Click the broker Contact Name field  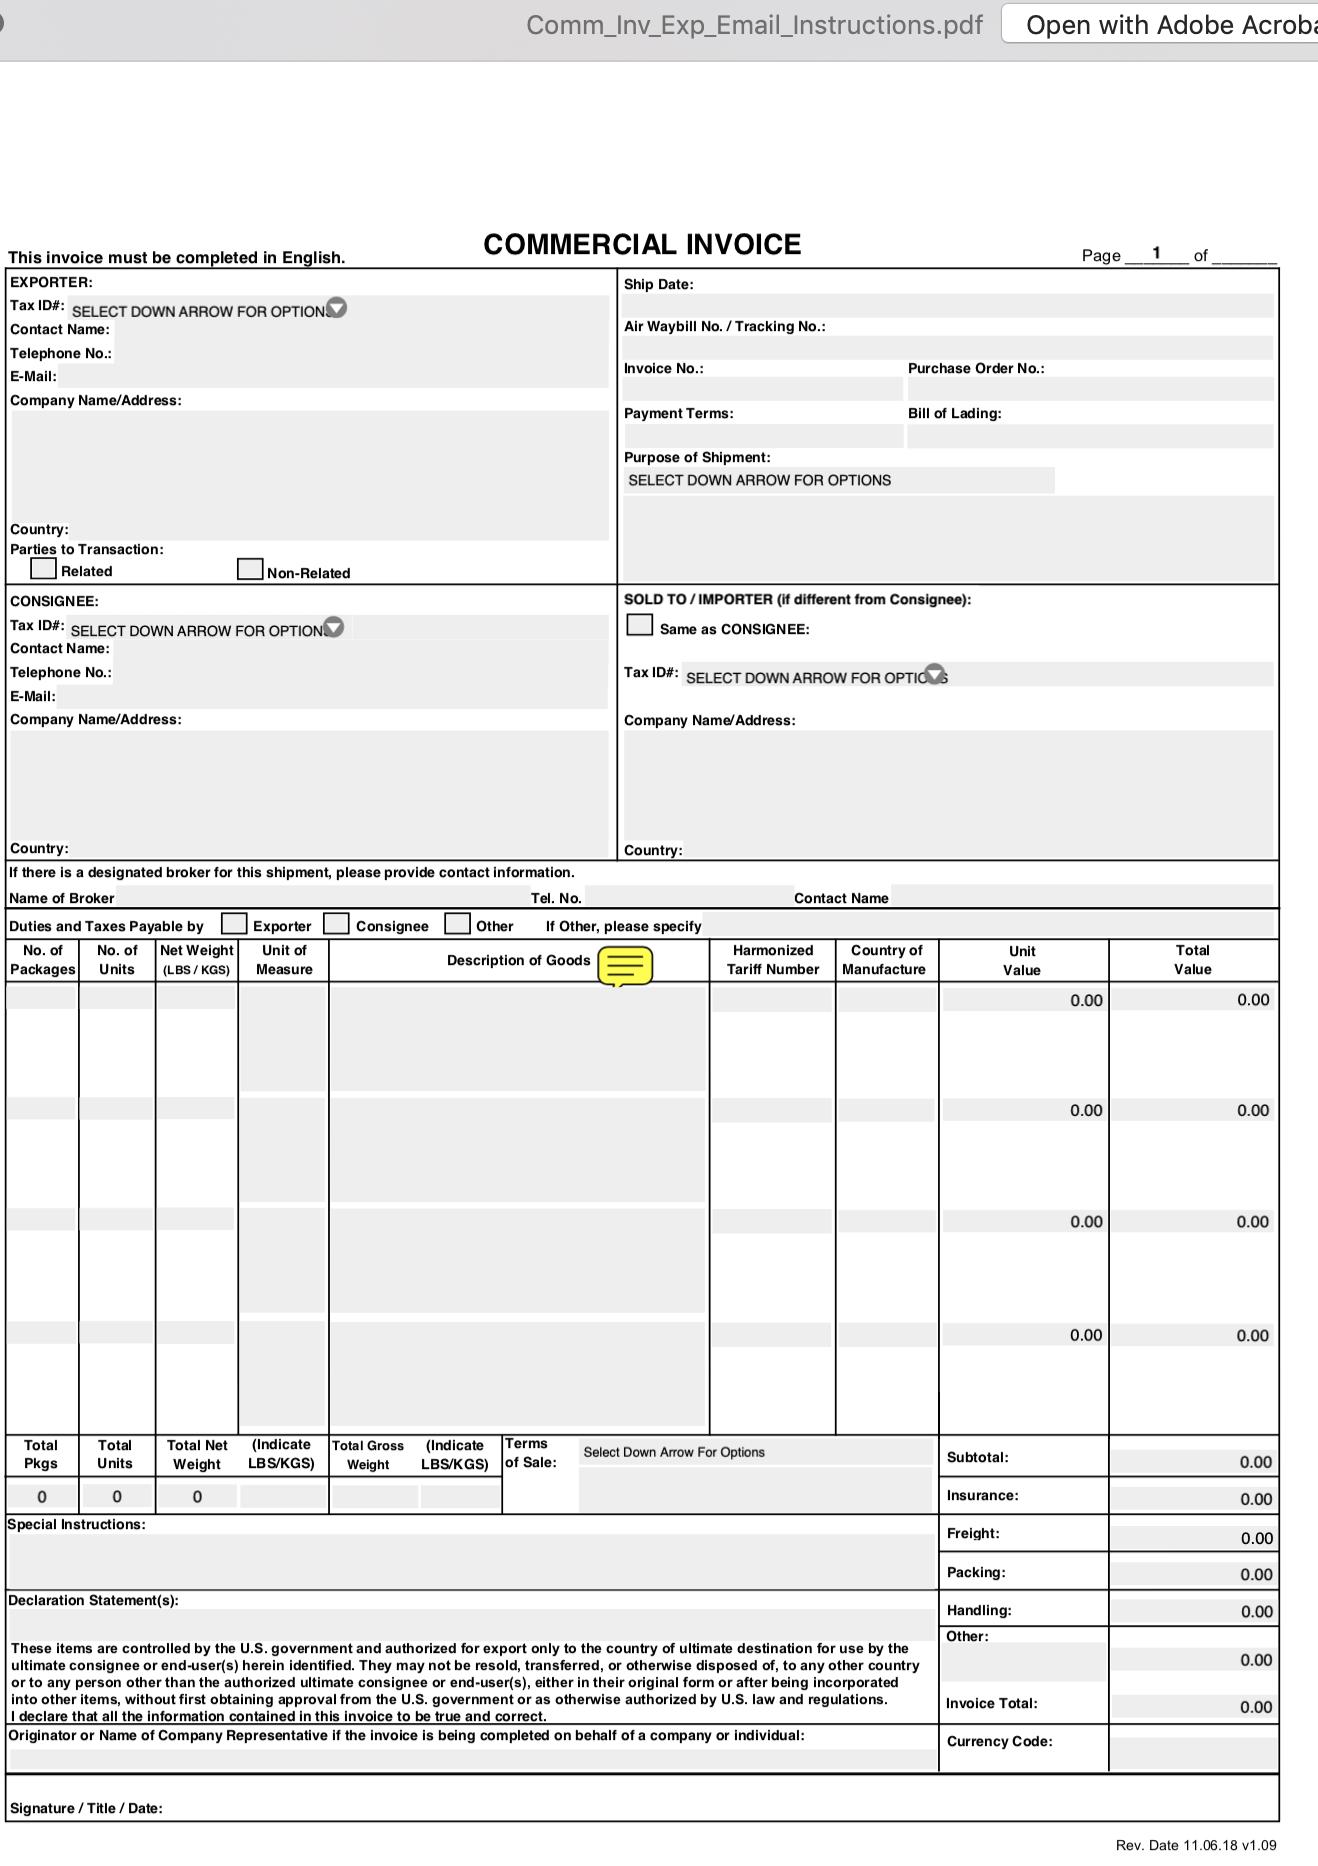[x=1082, y=897]
